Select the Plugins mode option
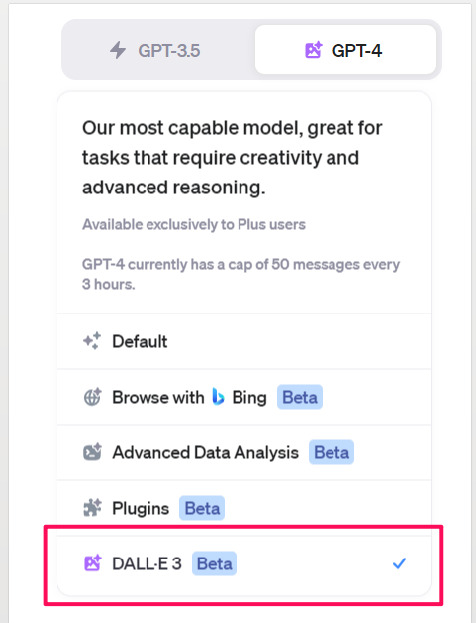The height and width of the screenshot is (623, 476). 244,508
